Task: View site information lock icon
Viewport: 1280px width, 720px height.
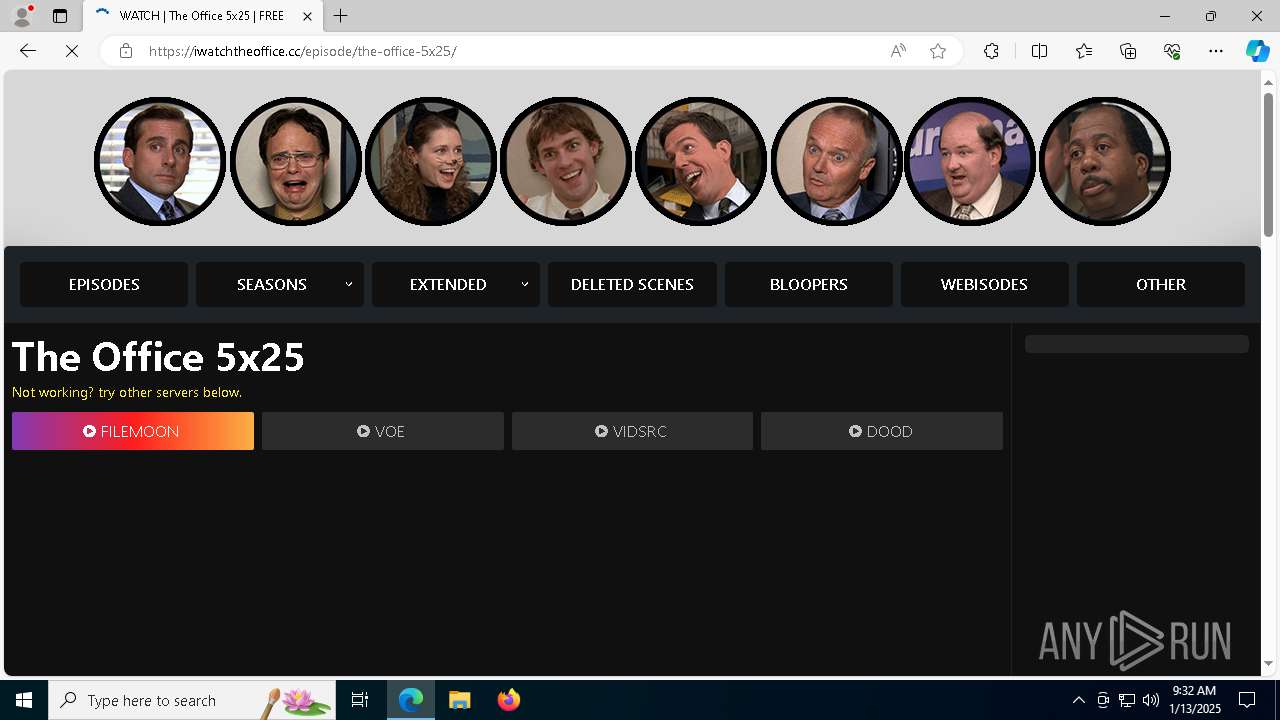Action: (x=126, y=51)
